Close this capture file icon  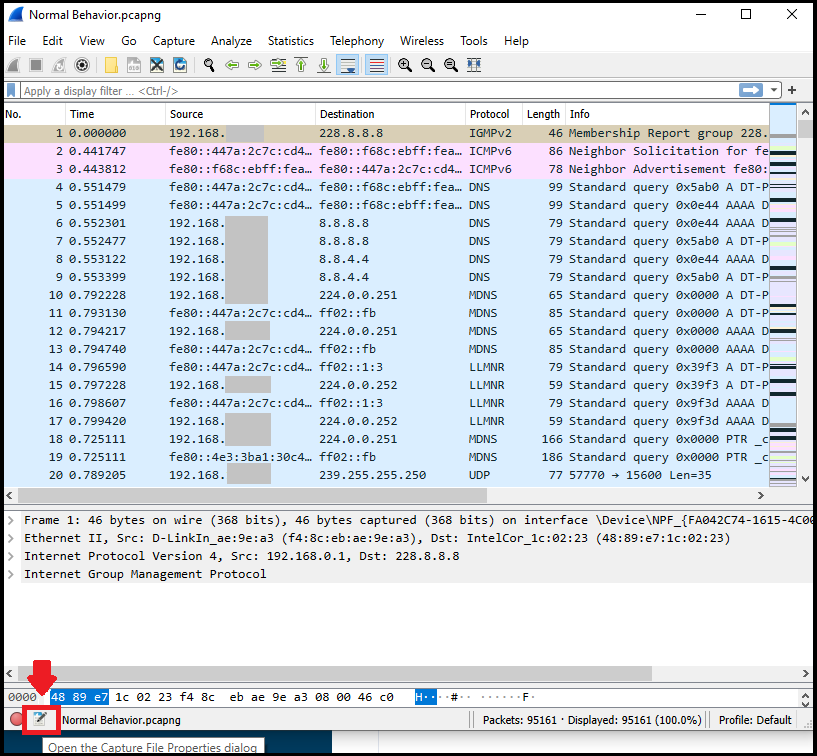click(157, 65)
